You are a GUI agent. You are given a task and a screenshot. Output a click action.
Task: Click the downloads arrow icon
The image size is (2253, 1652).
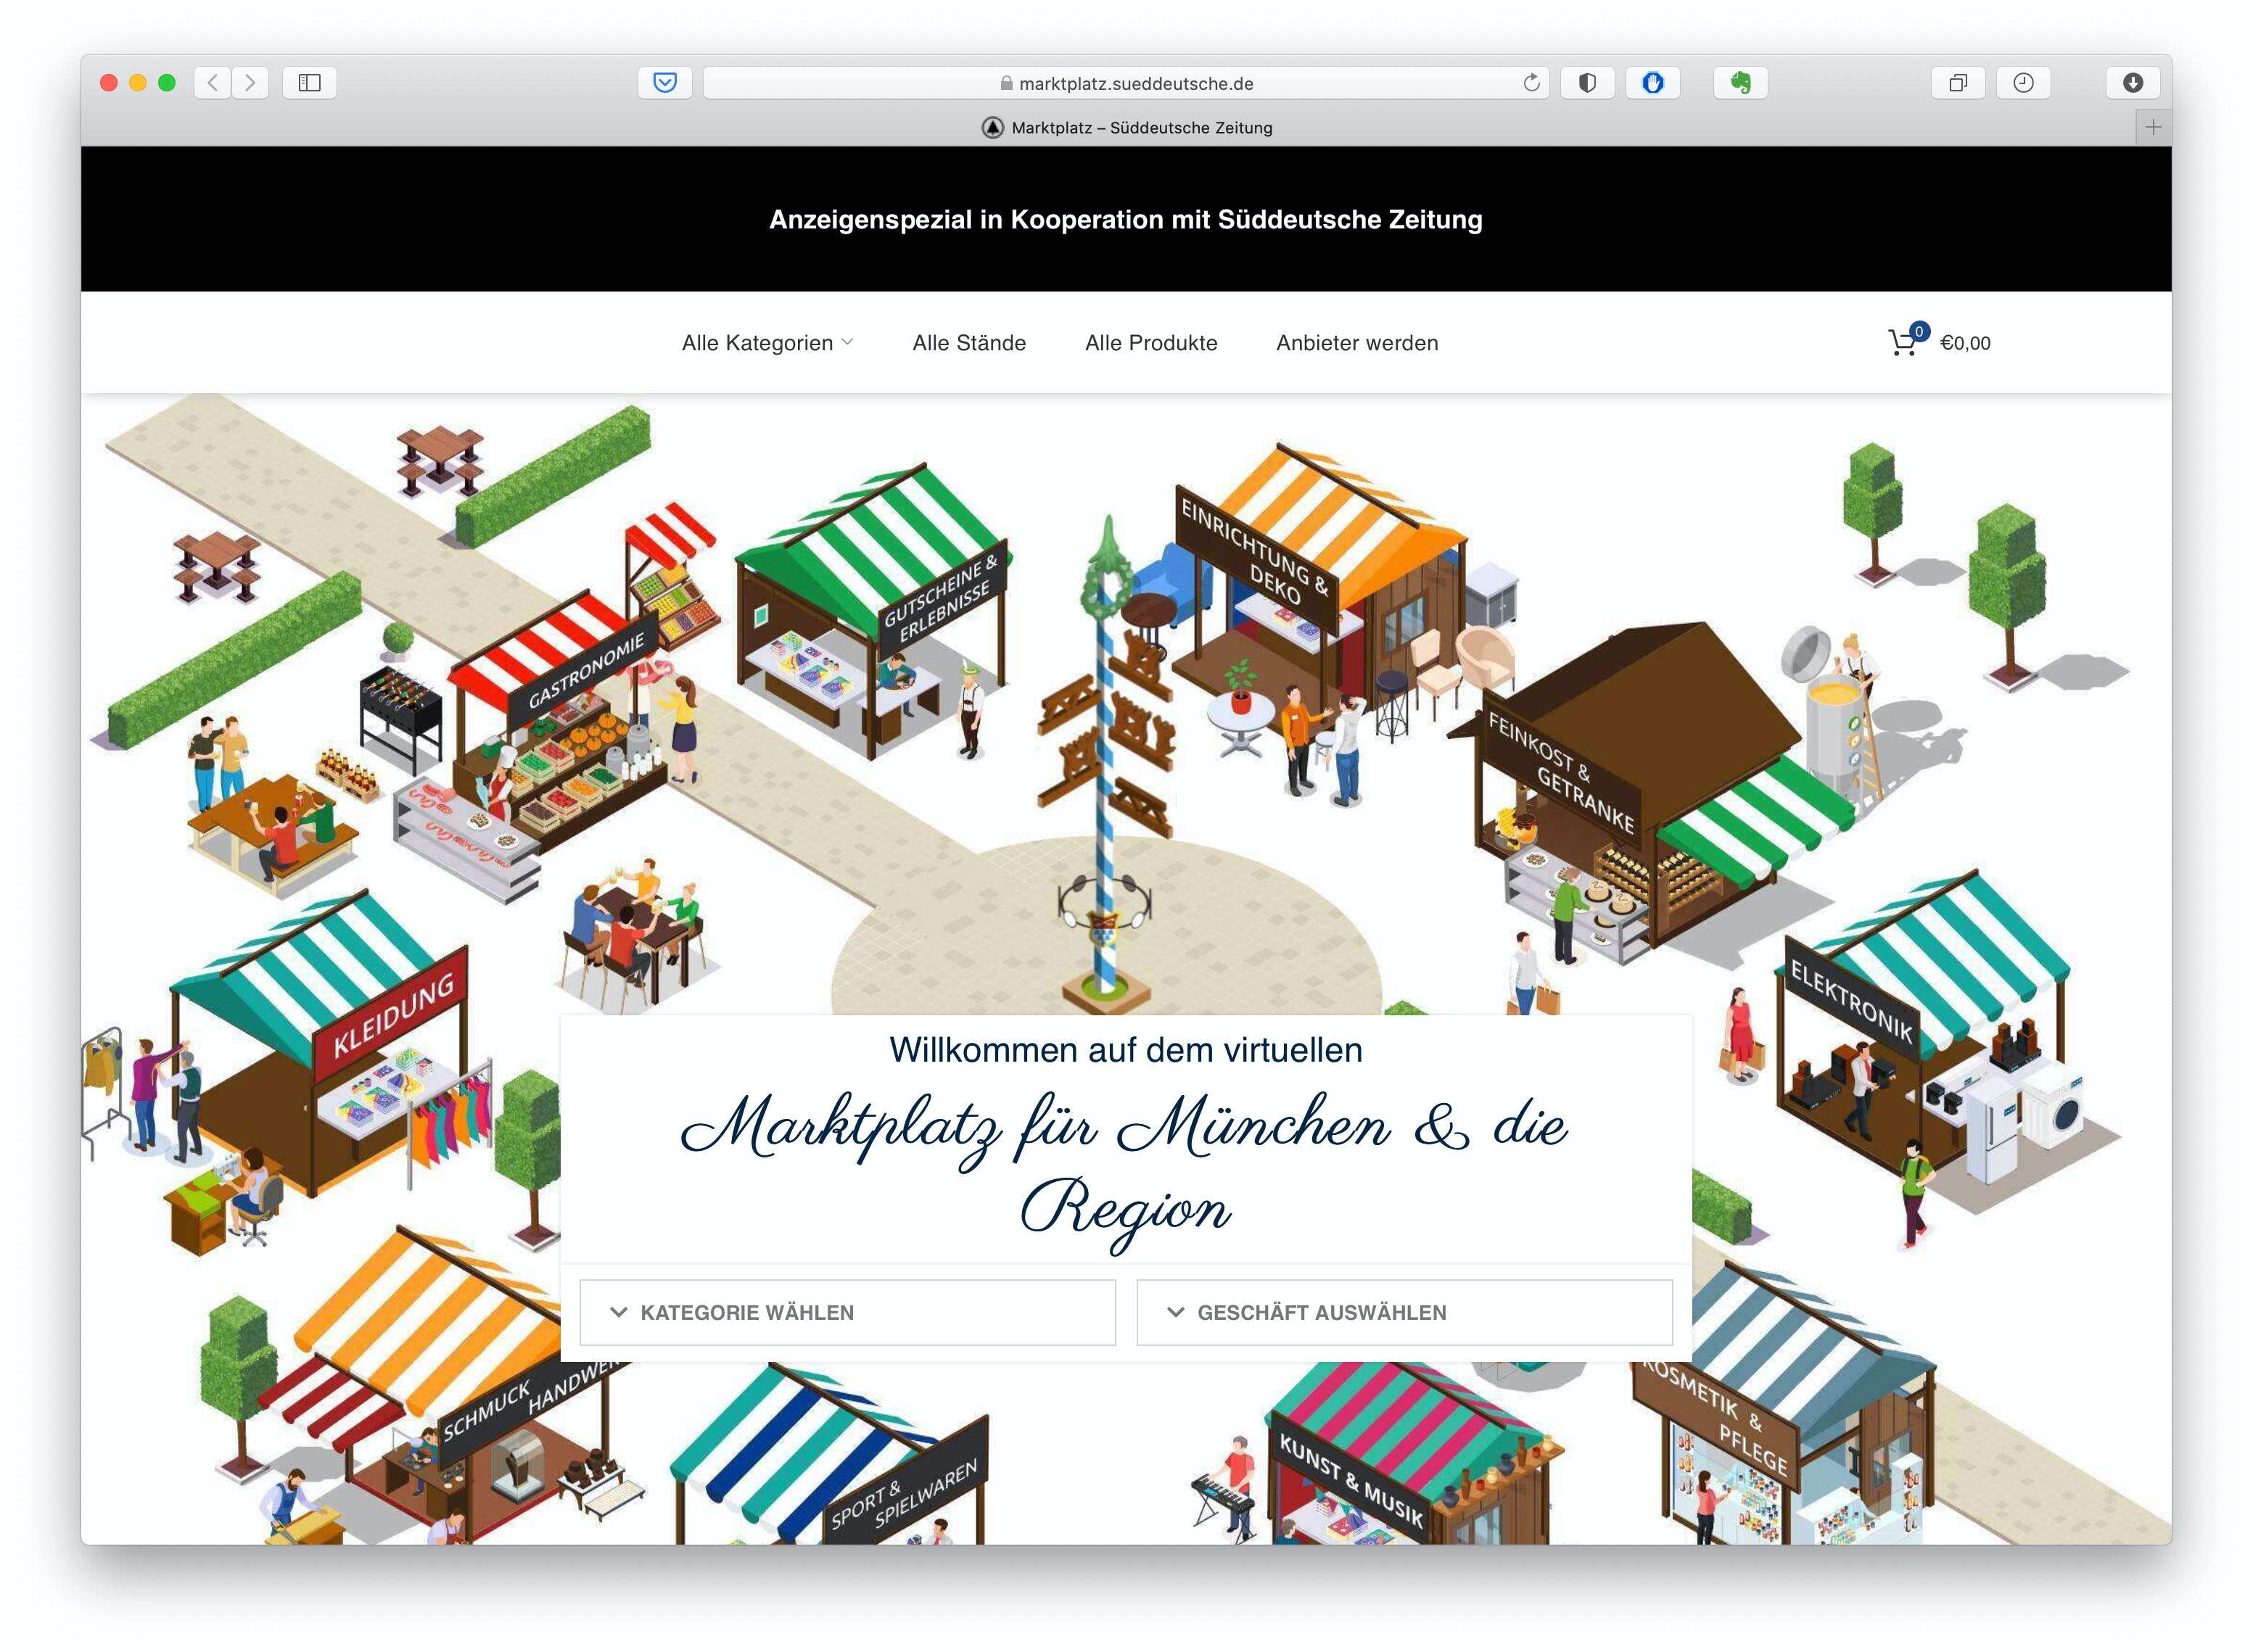point(2132,83)
